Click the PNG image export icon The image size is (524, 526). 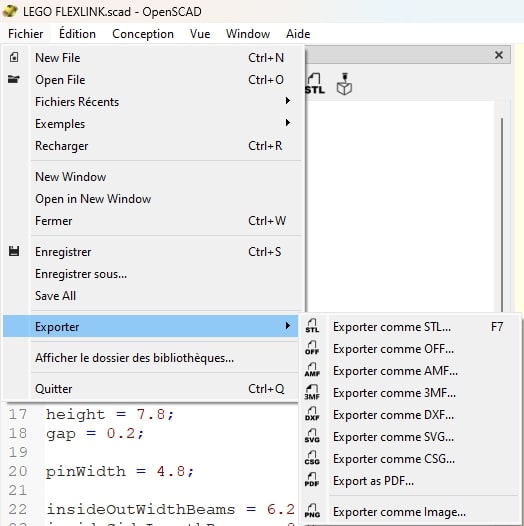coord(312,511)
